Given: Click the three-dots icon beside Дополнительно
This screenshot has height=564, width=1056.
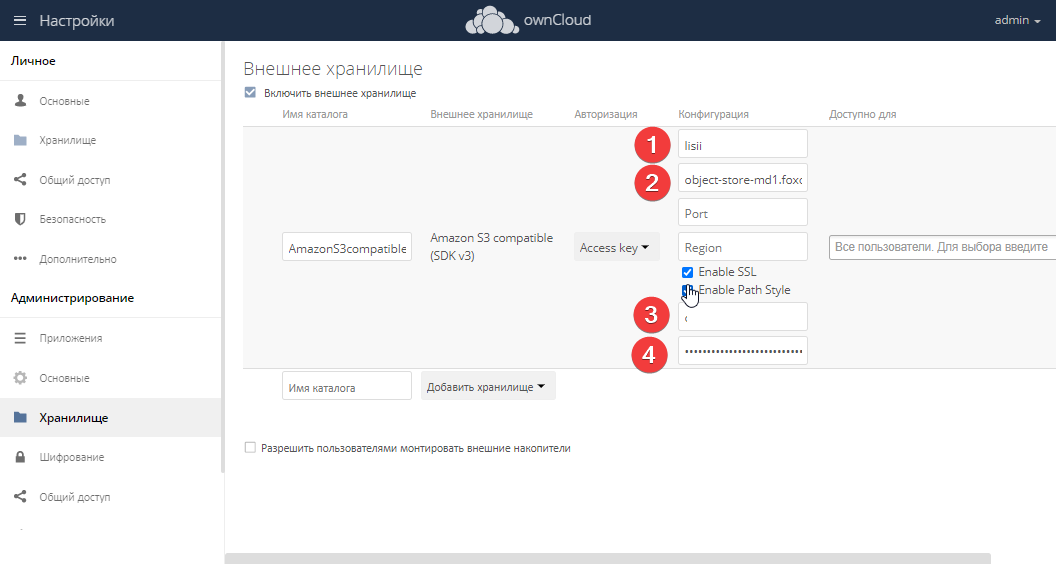Looking at the screenshot, I should click(20, 259).
